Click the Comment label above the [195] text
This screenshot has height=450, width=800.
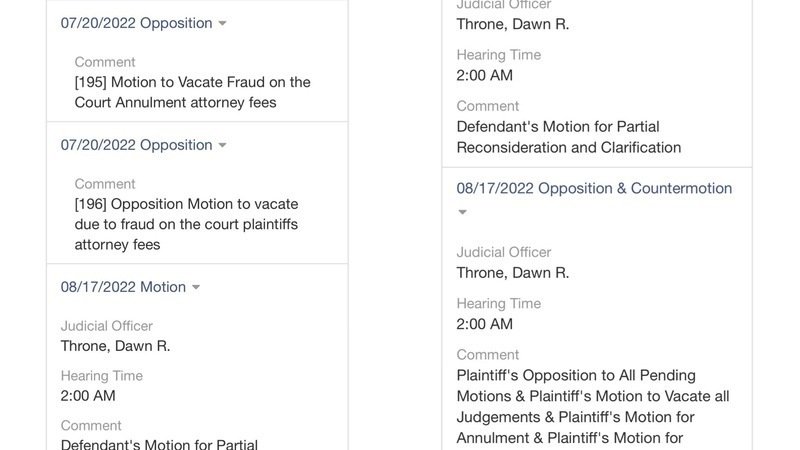click(105, 62)
